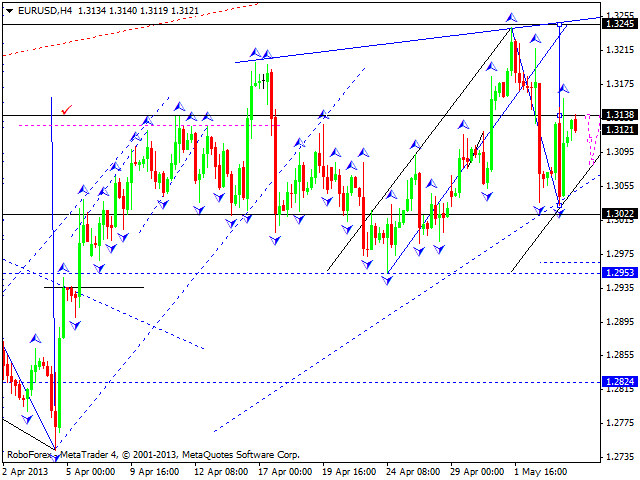This screenshot has width=640, height=480.
Task: Click the red checkmark icon on chart
Action: coord(67,109)
